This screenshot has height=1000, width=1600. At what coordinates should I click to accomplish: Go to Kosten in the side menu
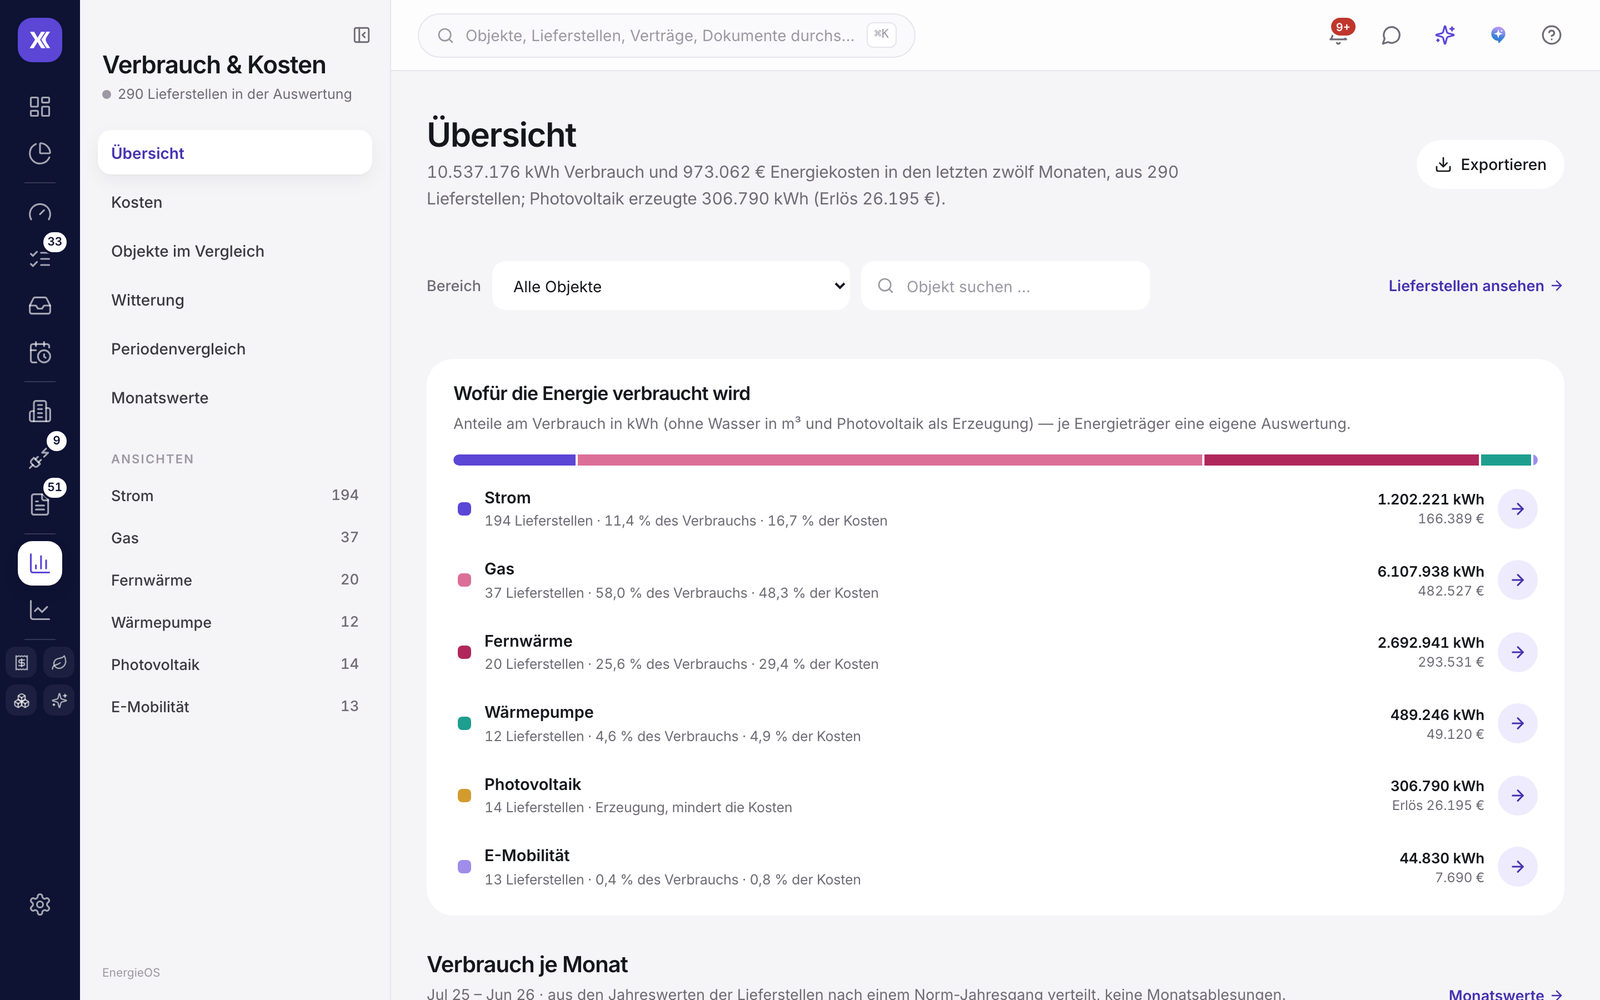[x=235, y=202]
